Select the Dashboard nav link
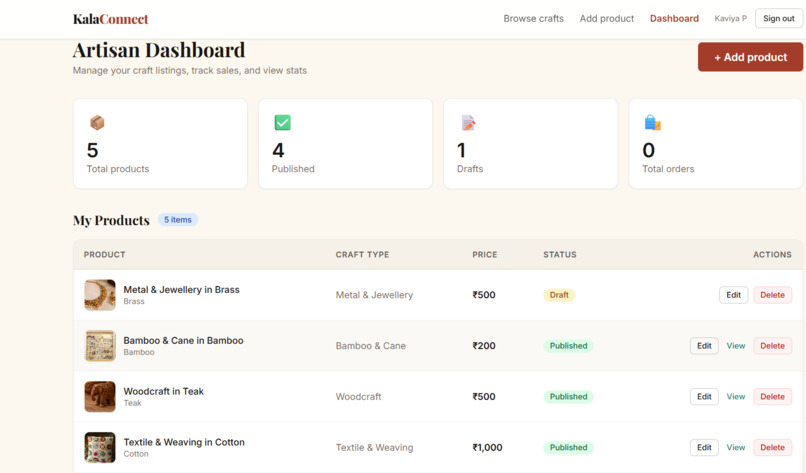The height and width of the screenshot is (473, 806). click(x=674, y=19)
